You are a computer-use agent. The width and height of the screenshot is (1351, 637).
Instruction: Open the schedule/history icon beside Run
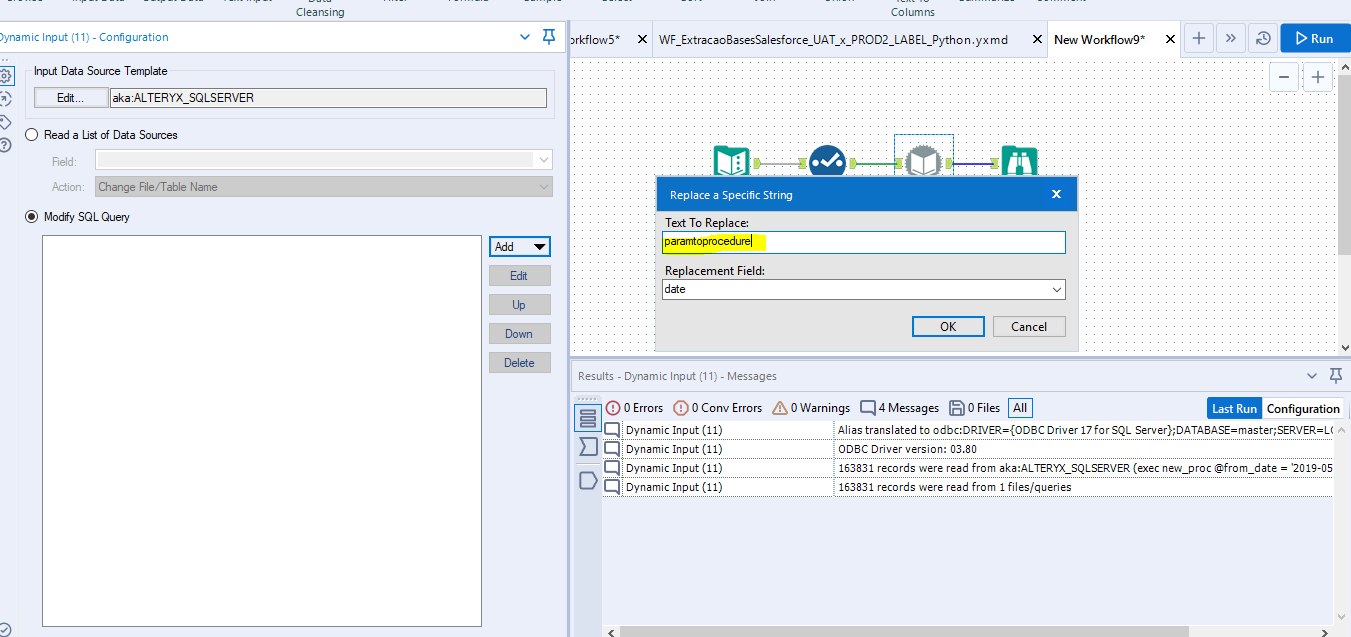[x=1262, y=37]
